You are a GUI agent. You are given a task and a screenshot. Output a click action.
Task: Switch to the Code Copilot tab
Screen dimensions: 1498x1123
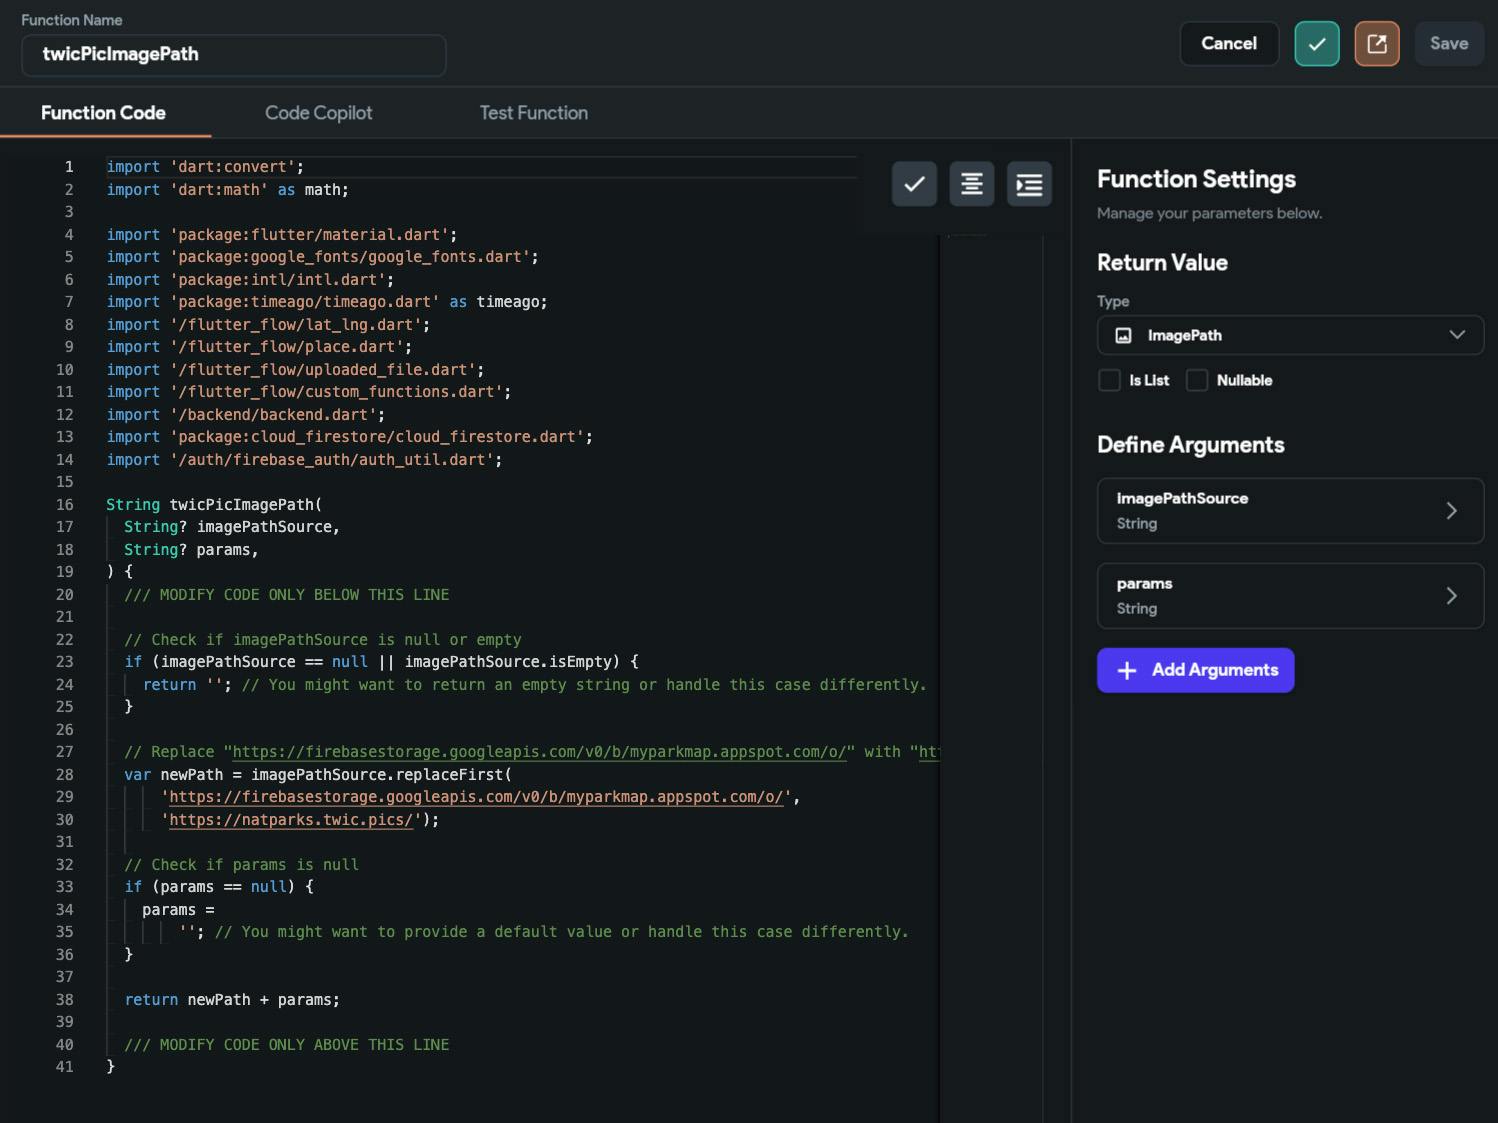coord(318,113)
